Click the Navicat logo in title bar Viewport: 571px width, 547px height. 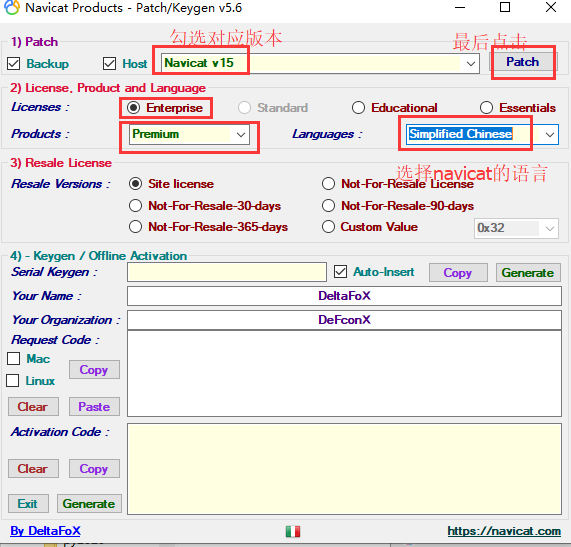[11, 8]
